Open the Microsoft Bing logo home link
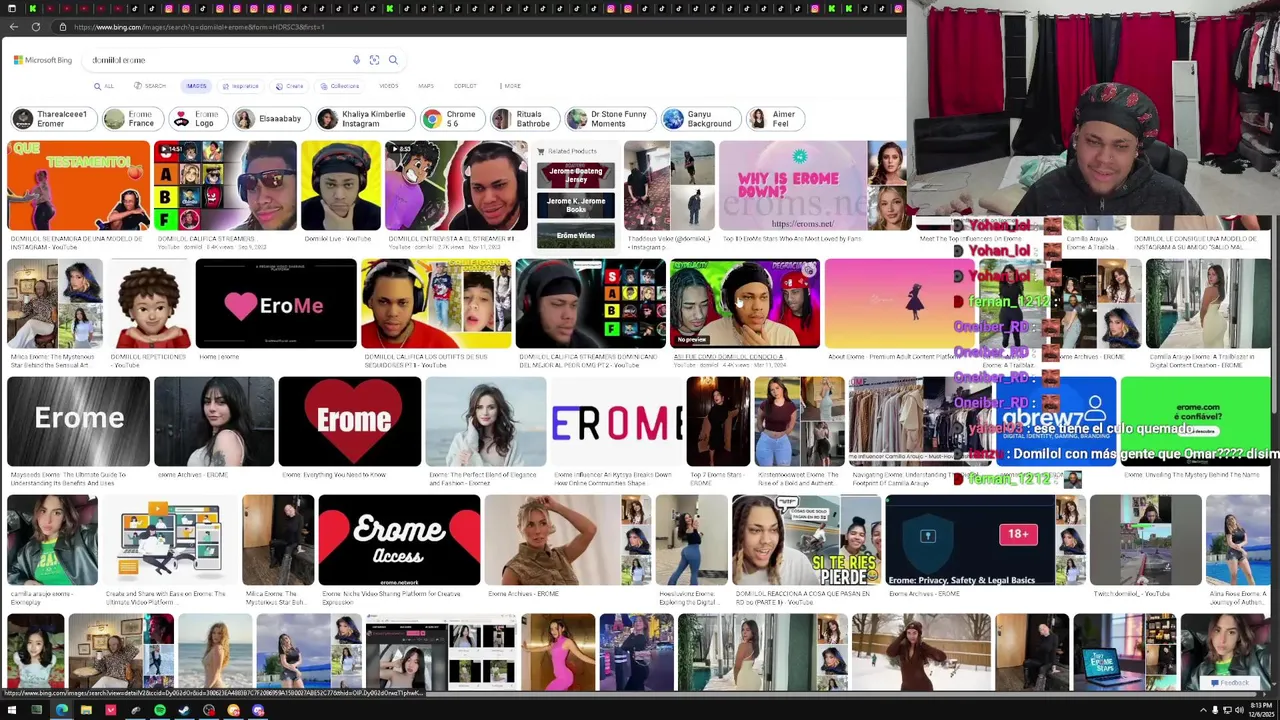This screenshot has width=1280, height=720. pos(43,60)
